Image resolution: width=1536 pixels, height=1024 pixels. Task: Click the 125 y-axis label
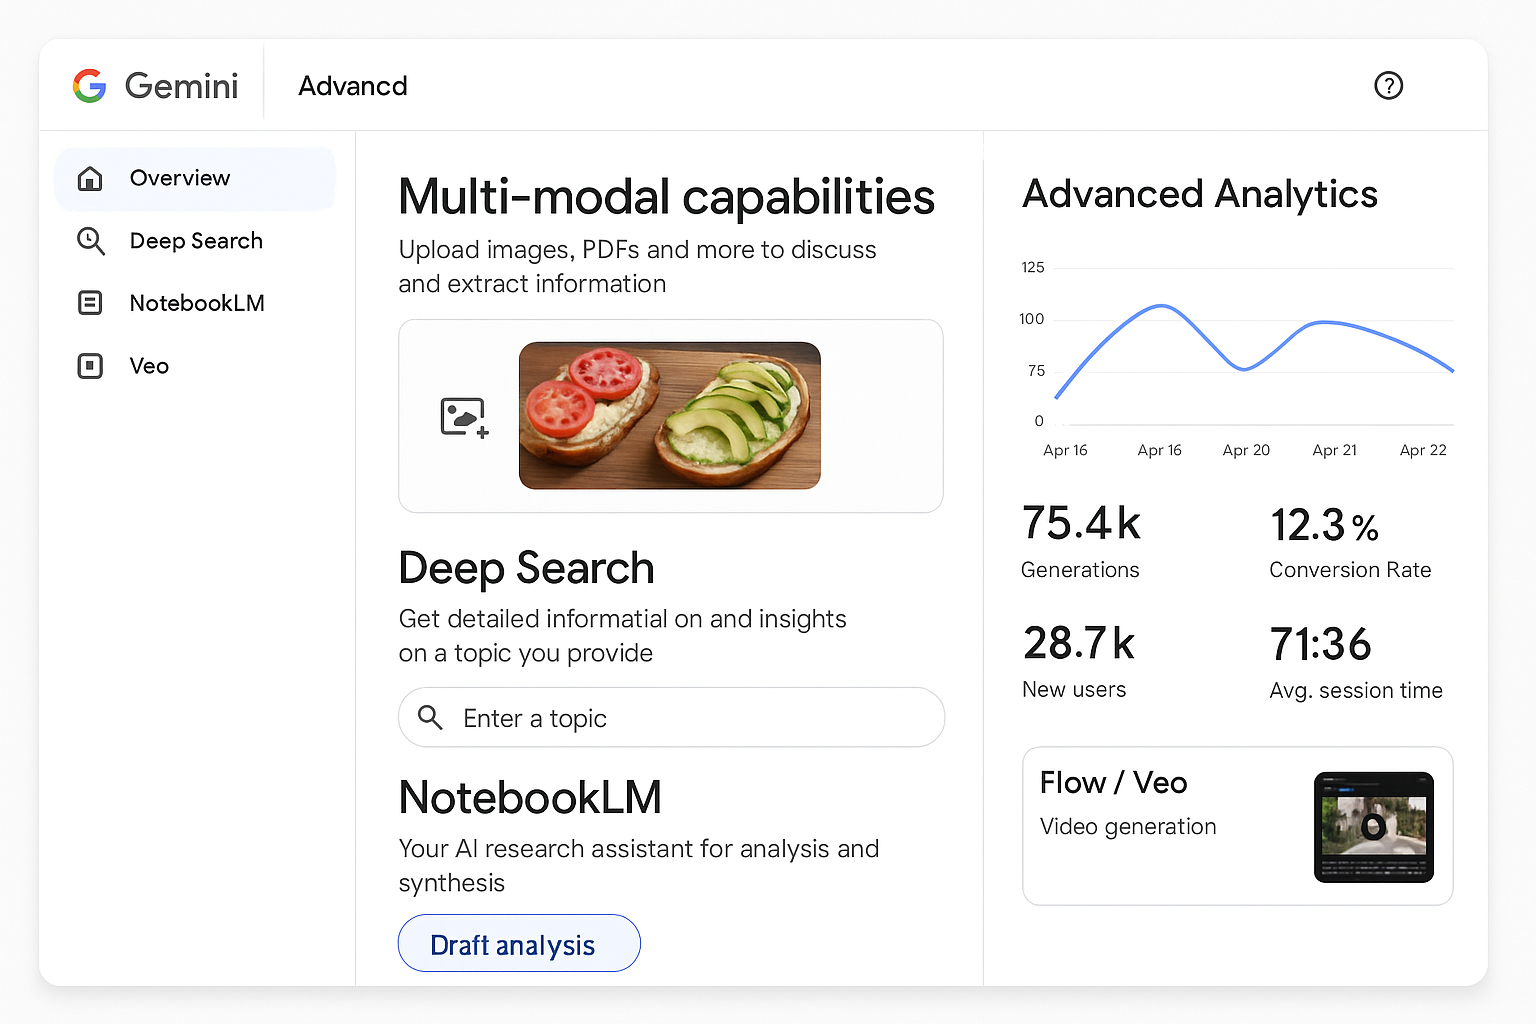pos(1033,268)
